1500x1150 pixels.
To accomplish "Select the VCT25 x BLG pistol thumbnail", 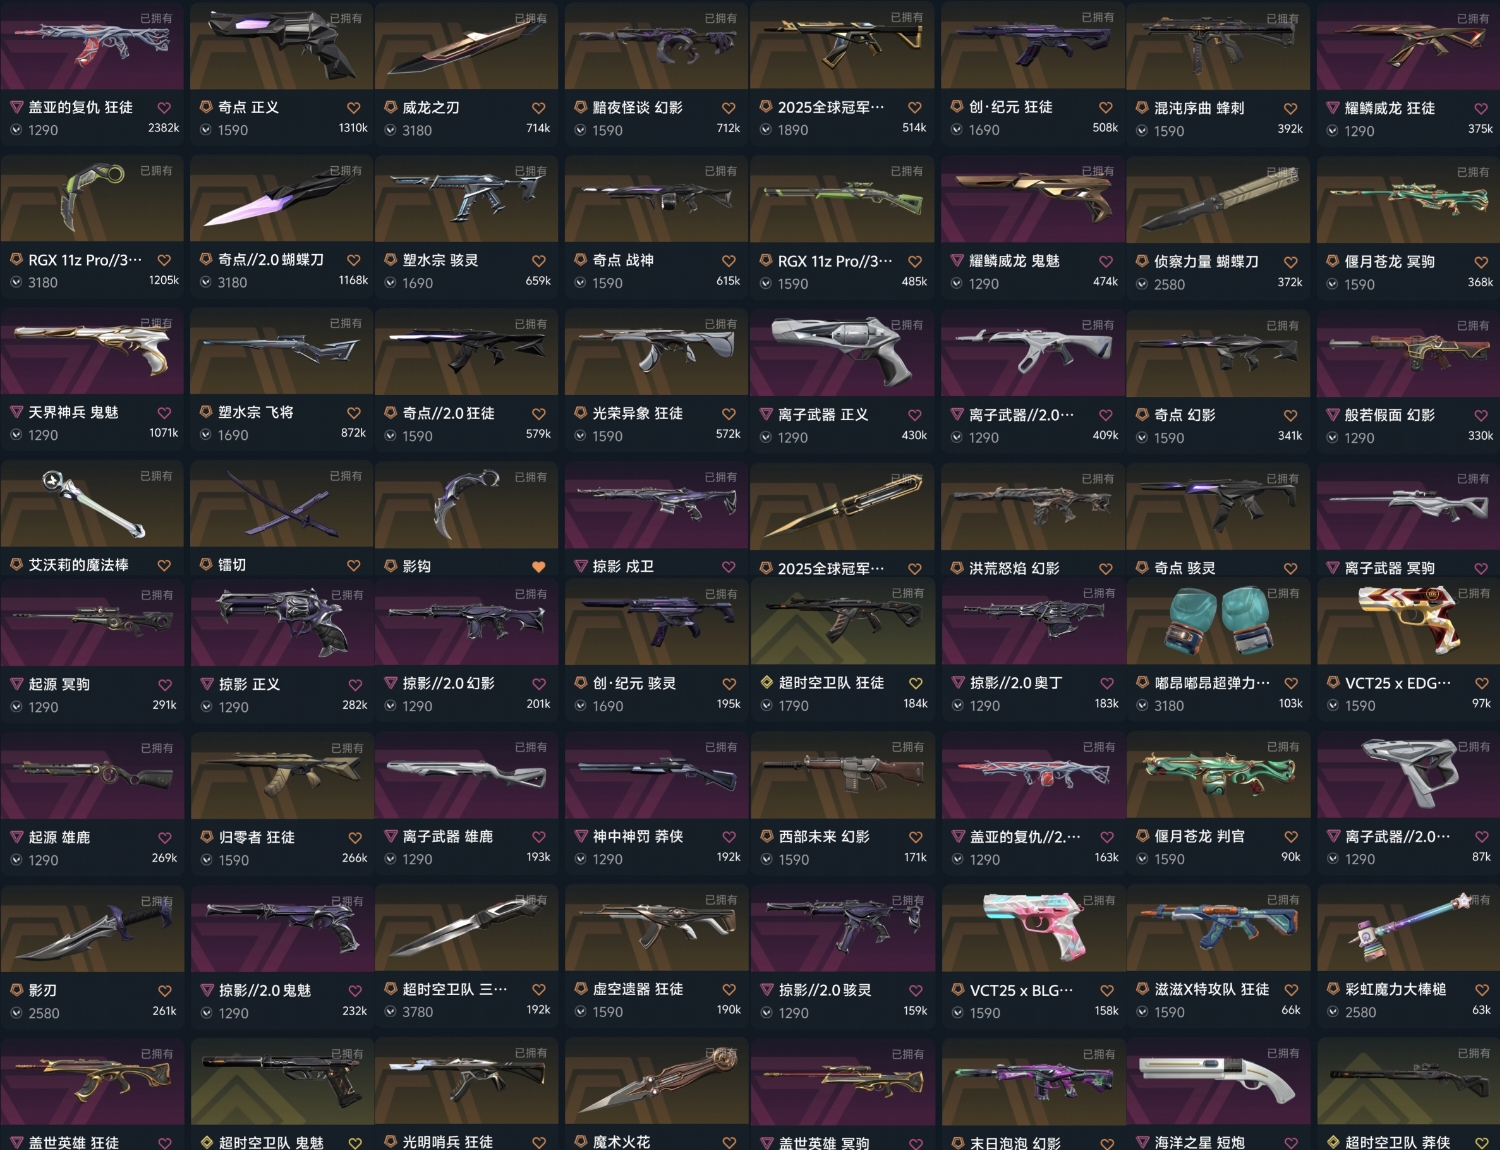I will click(1032, 928).
